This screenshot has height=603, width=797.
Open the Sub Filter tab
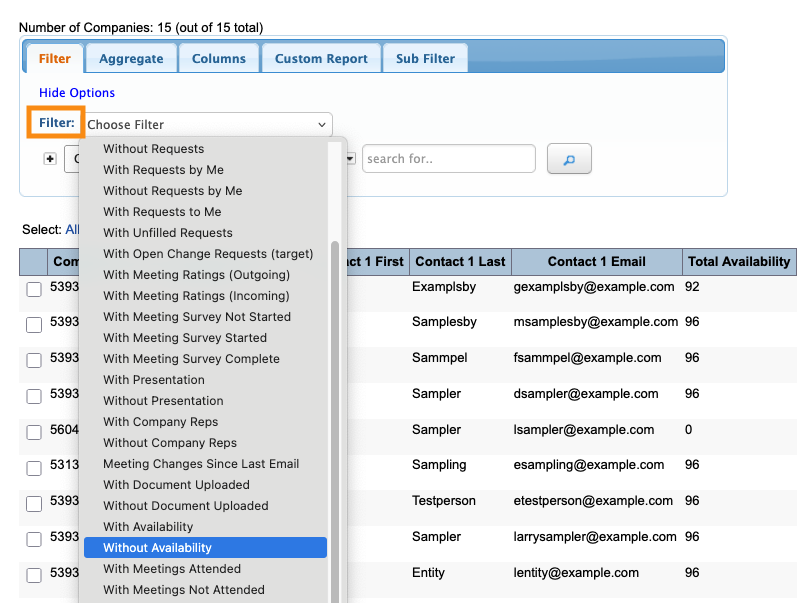coord(425,59)
